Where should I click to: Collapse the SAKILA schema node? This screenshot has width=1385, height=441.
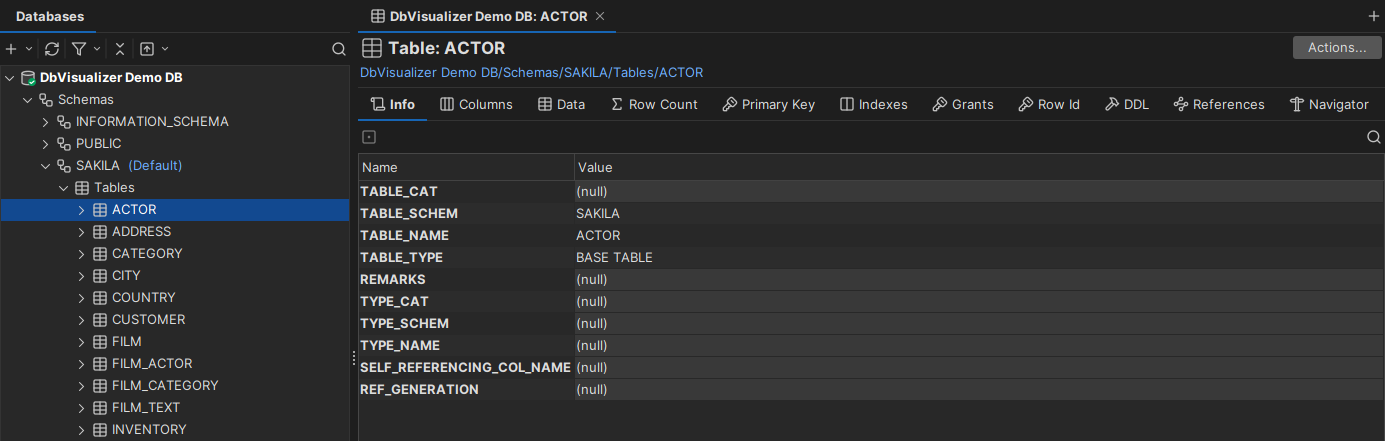46,166
